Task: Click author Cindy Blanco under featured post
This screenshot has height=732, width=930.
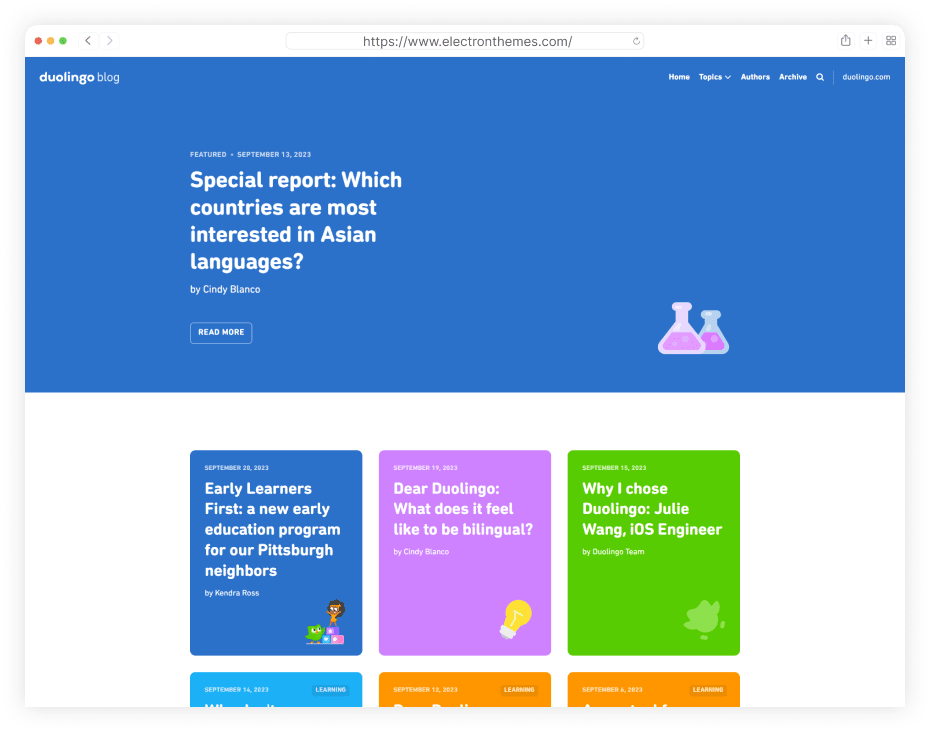Action: (231, 289)
